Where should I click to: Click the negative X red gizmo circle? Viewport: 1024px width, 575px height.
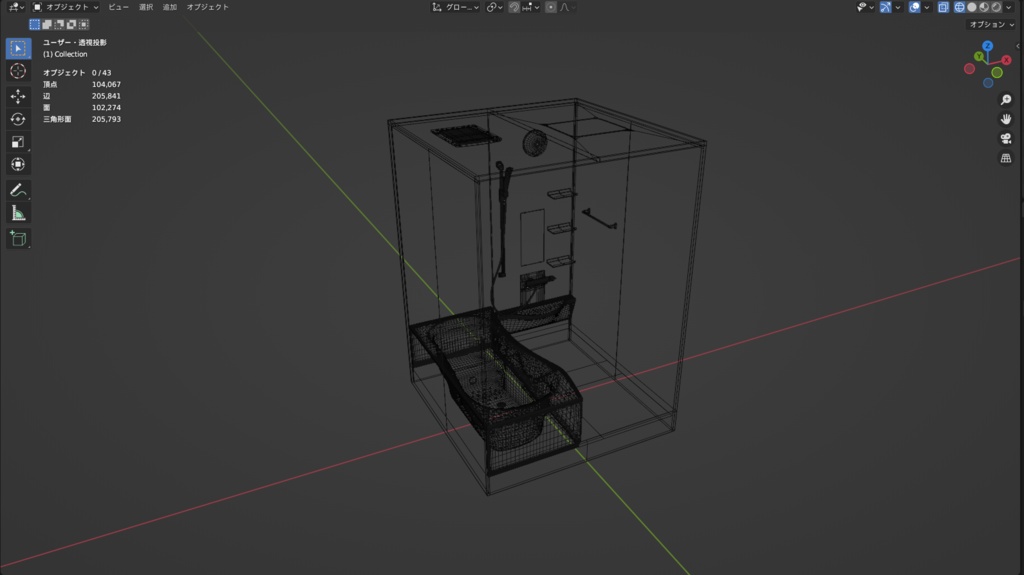969,69
